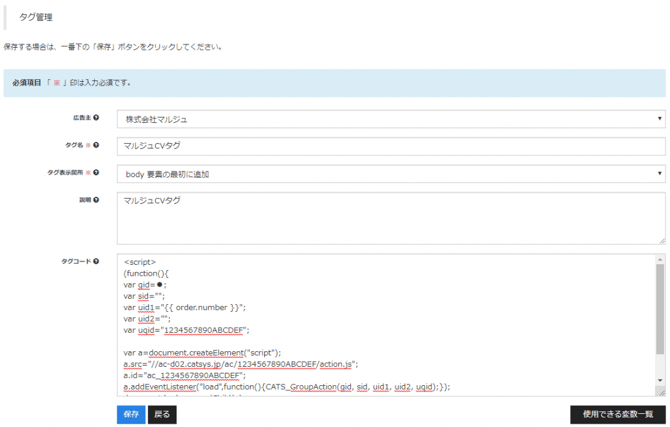Click the code area scrollbar thumb

tap(660, 309)
